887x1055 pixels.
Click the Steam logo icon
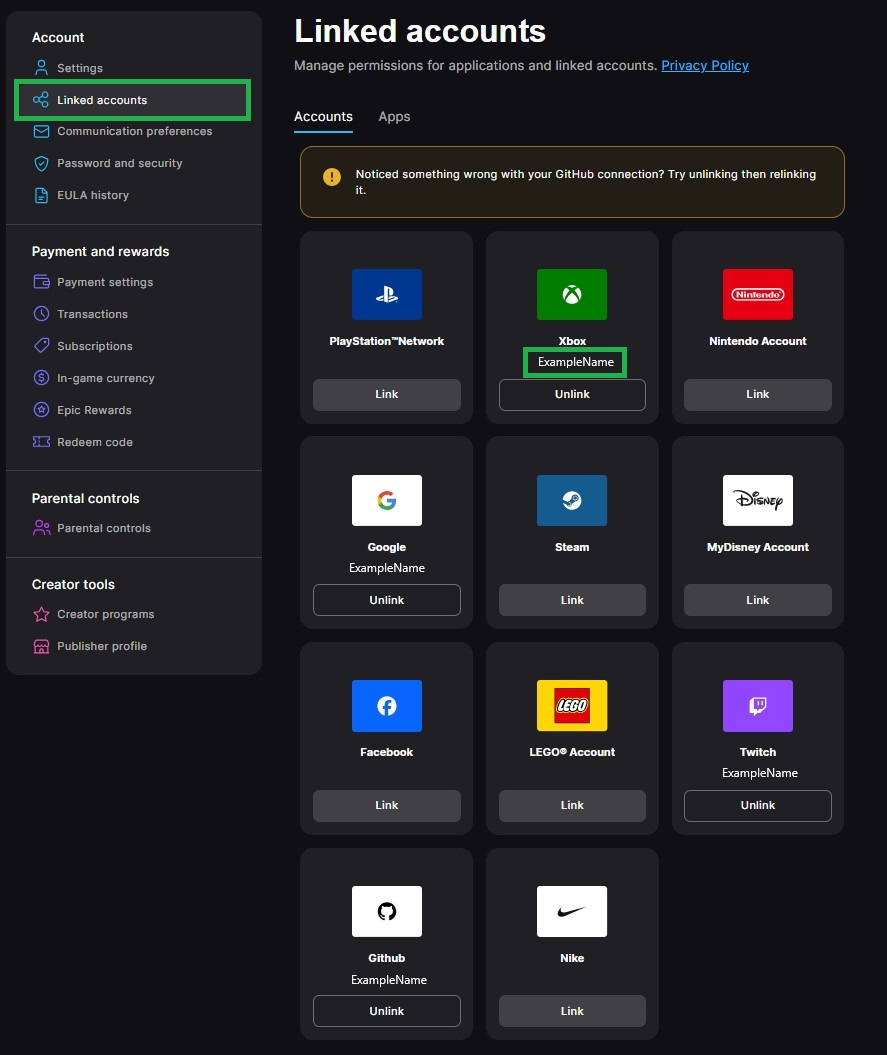[572, 501]
